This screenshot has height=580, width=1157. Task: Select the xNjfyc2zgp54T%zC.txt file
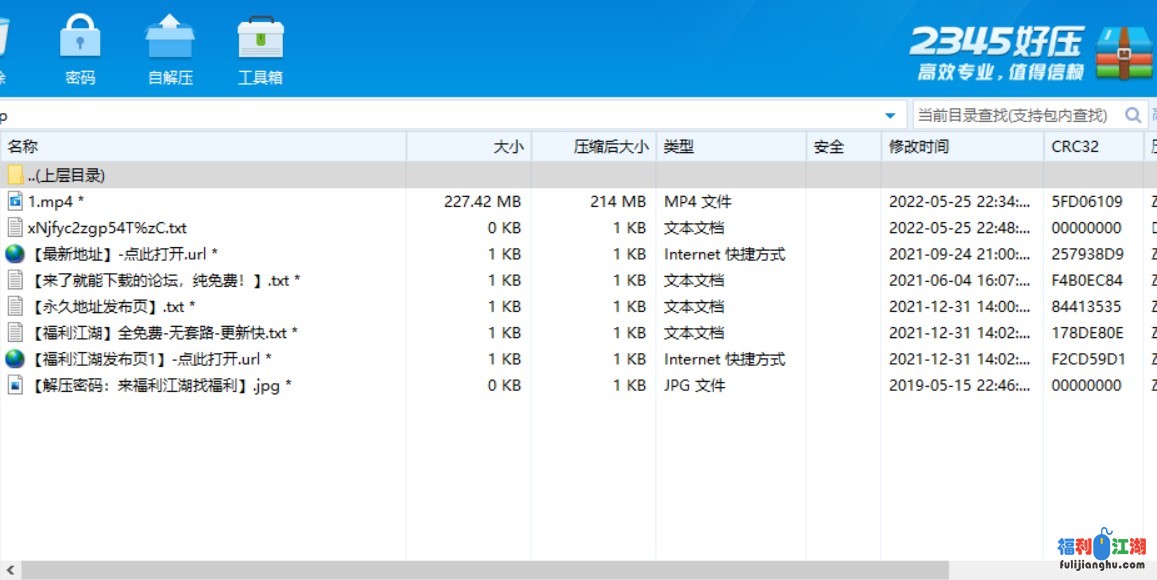pyautogui.click(x=107, y=228)
